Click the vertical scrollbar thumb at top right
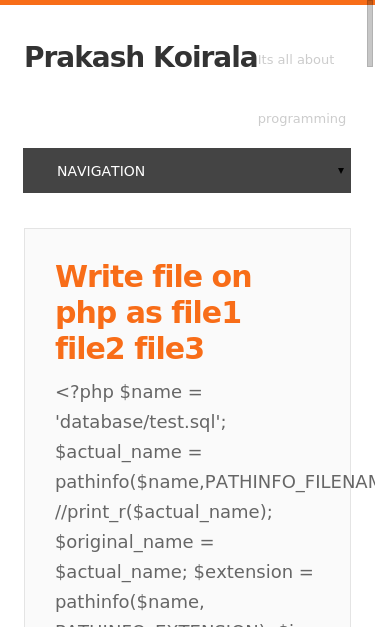Image resolution: width=375 pixels, height=627 pixels. point(370,34)
